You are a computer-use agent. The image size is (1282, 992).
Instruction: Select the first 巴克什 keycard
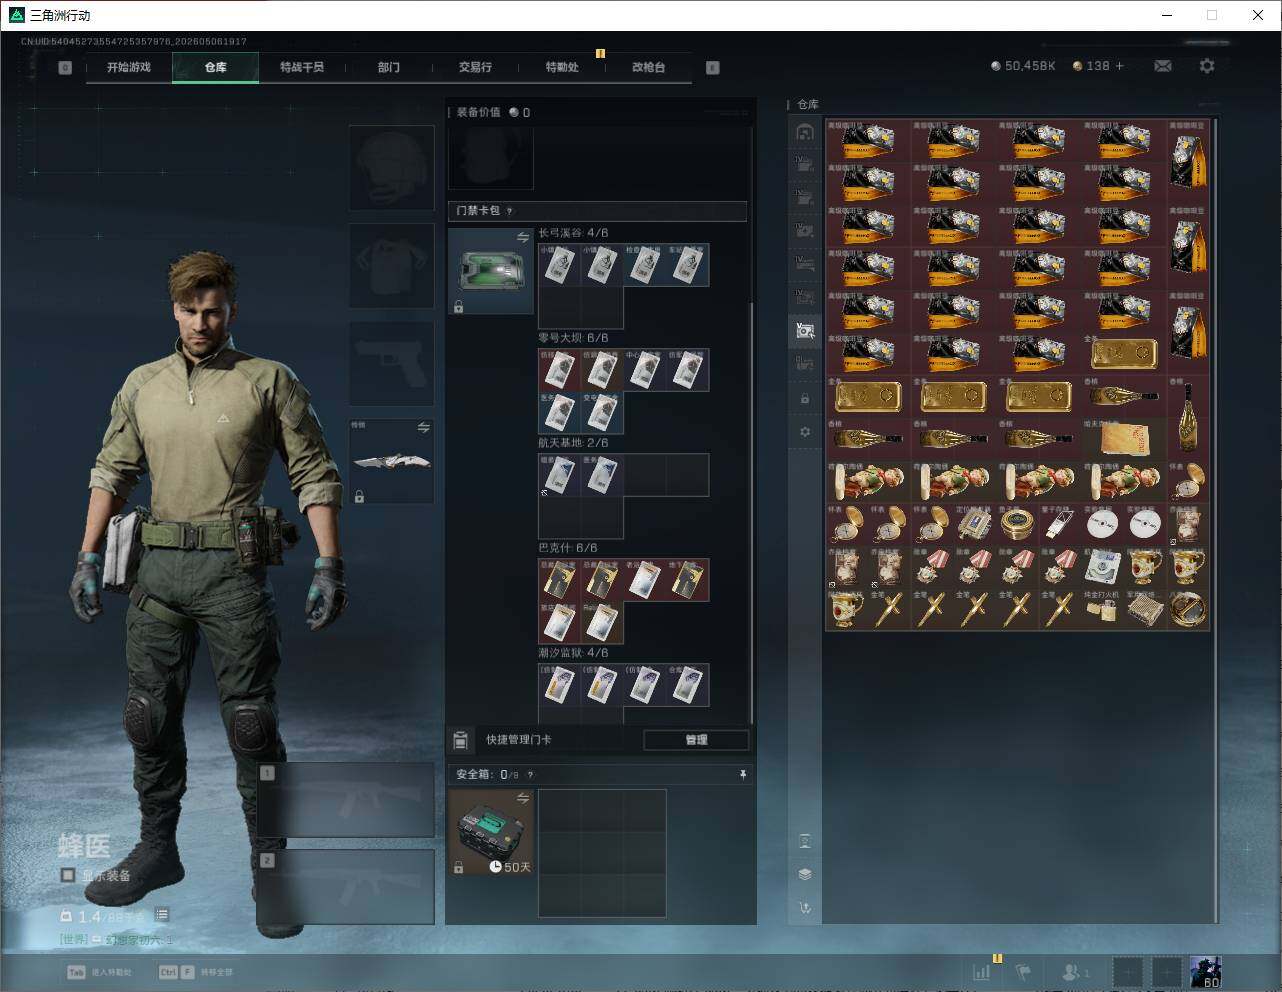point(560,580)
